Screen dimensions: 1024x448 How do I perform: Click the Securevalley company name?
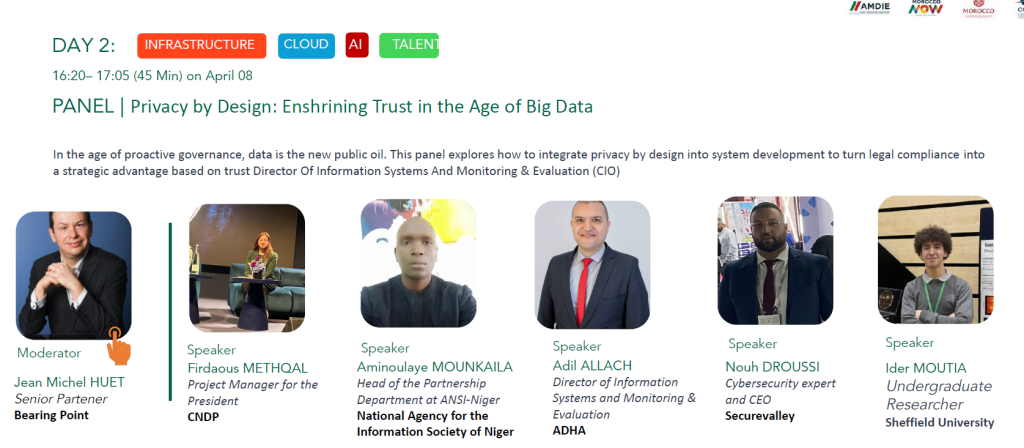[760, 416]
